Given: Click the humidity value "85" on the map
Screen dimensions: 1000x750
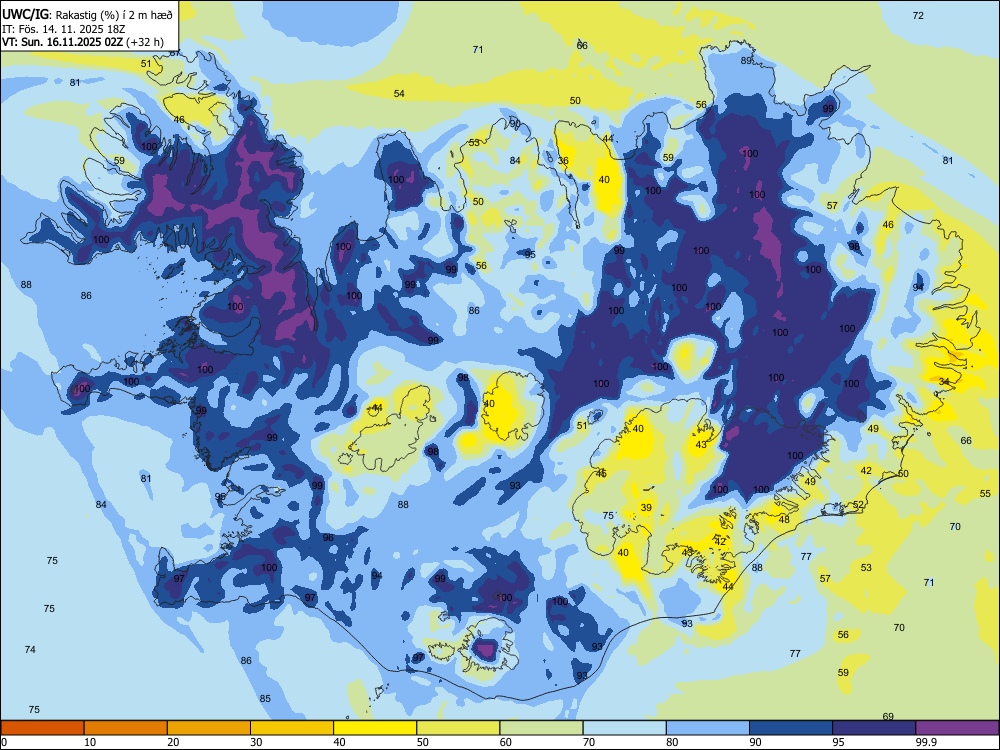Looking at the screenshot, I should pos(265,698).
